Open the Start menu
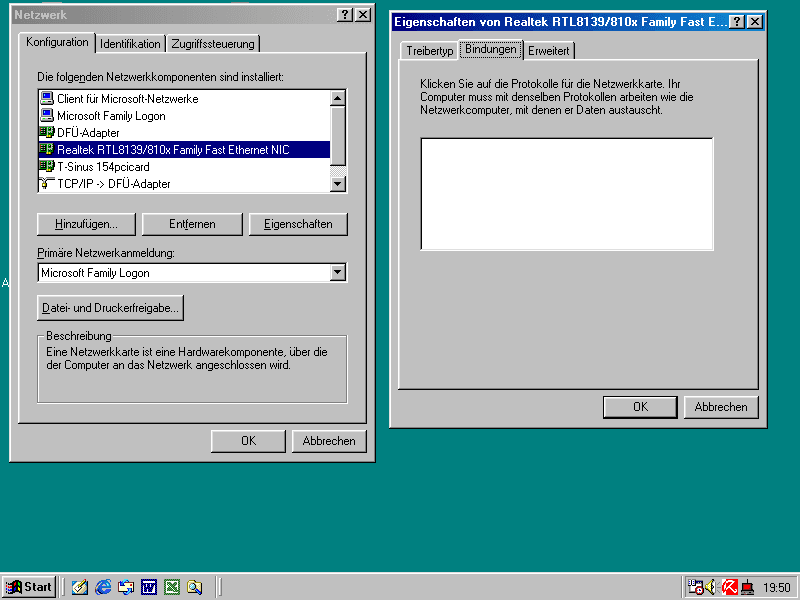Screen dimensions: 800x600 [x=30, y=587]
